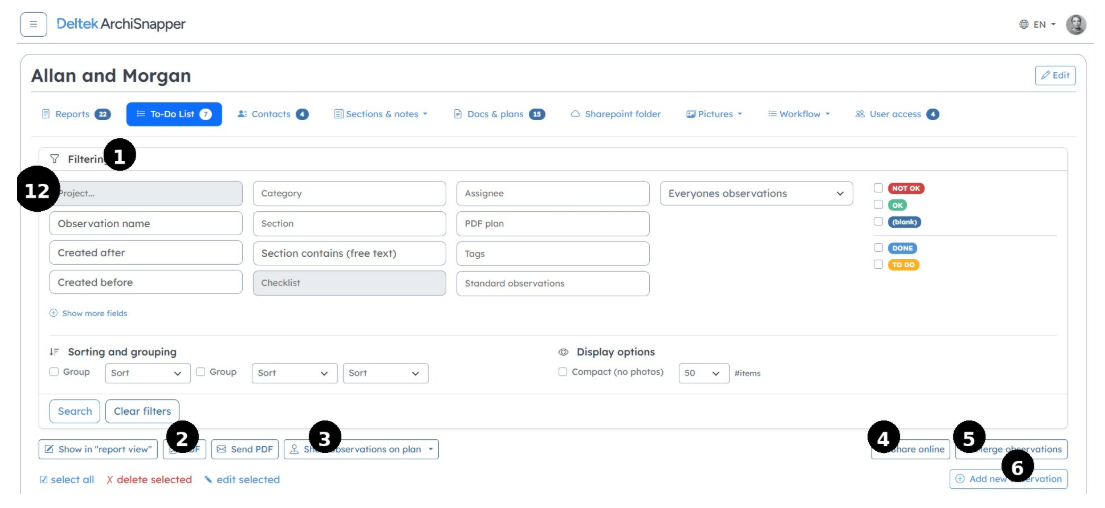The image size is (1105, 508).
Task: Click the Tags filter field
Action: tap(552, 253)
